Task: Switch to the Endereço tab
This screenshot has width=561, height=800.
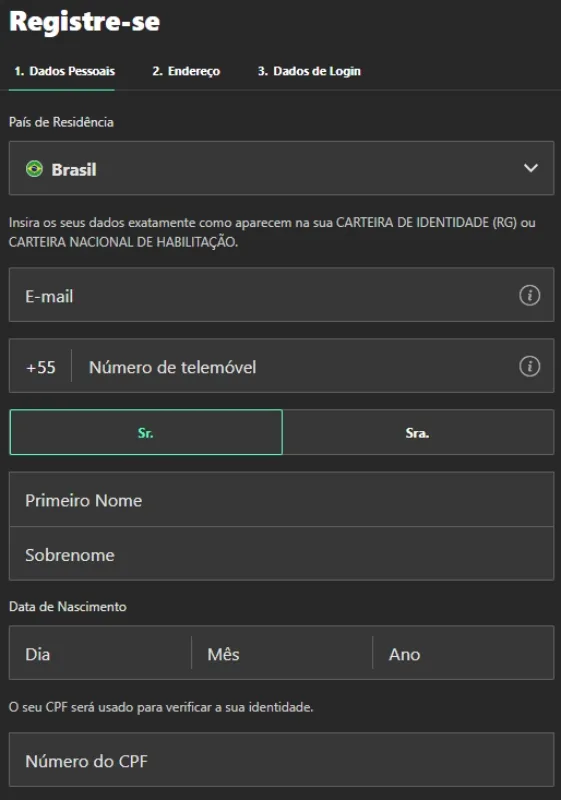Action: tap(186, 71)
